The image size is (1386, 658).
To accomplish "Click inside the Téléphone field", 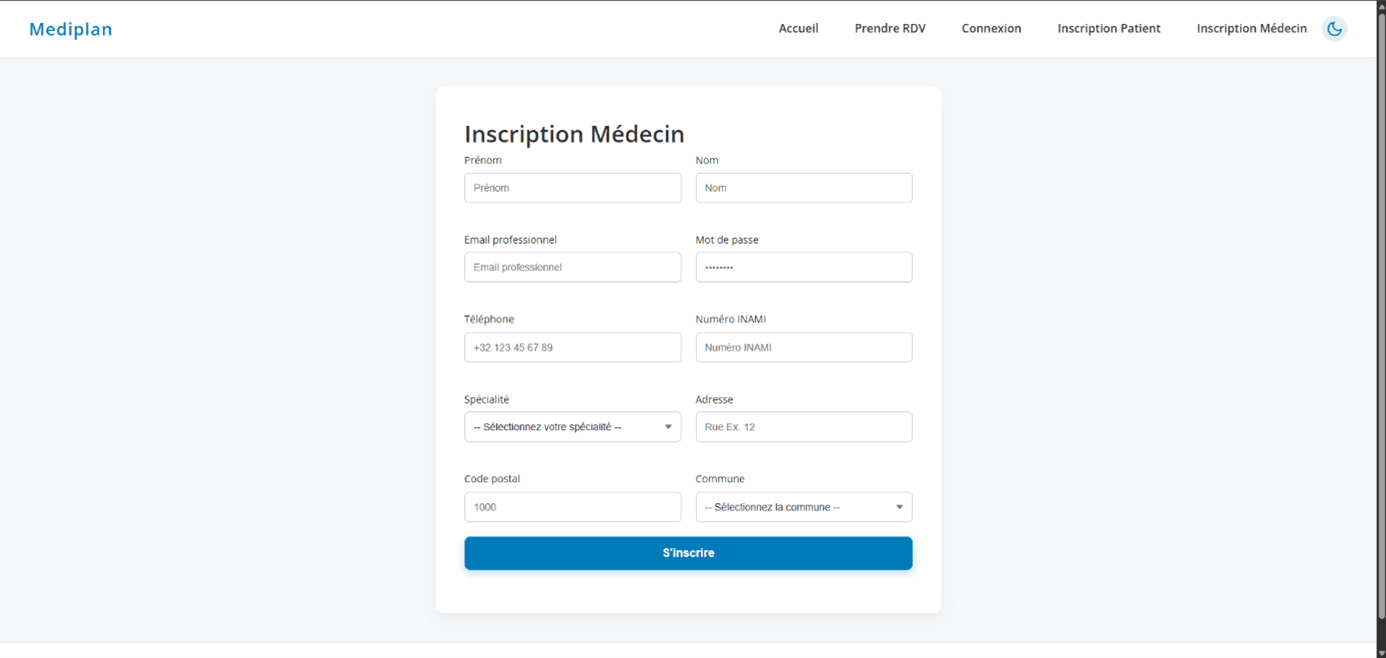I will pos(572,347).
